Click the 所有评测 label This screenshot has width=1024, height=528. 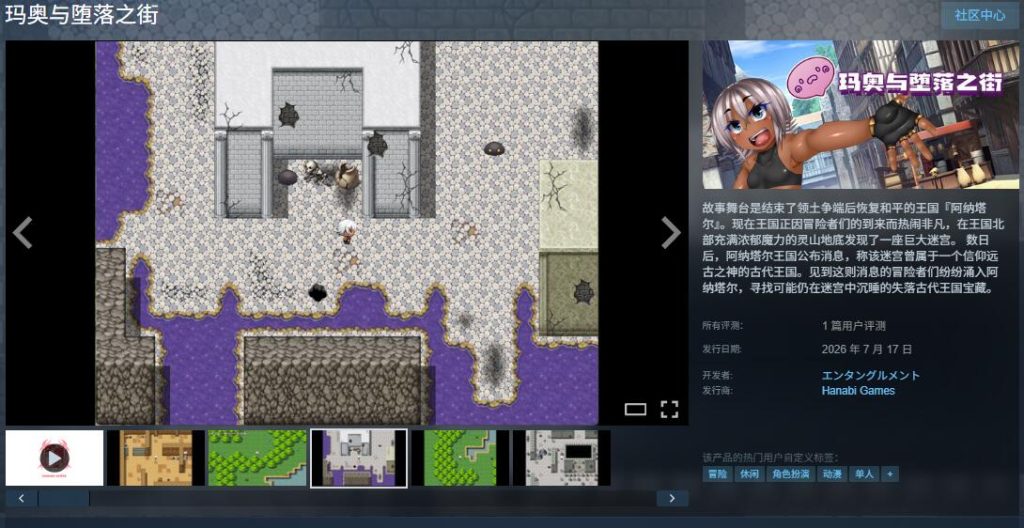(722, 326)
